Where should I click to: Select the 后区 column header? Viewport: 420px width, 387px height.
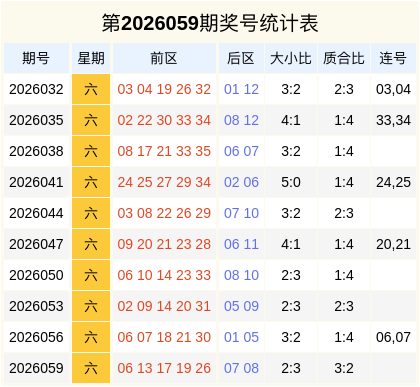(x=241, y=58)
